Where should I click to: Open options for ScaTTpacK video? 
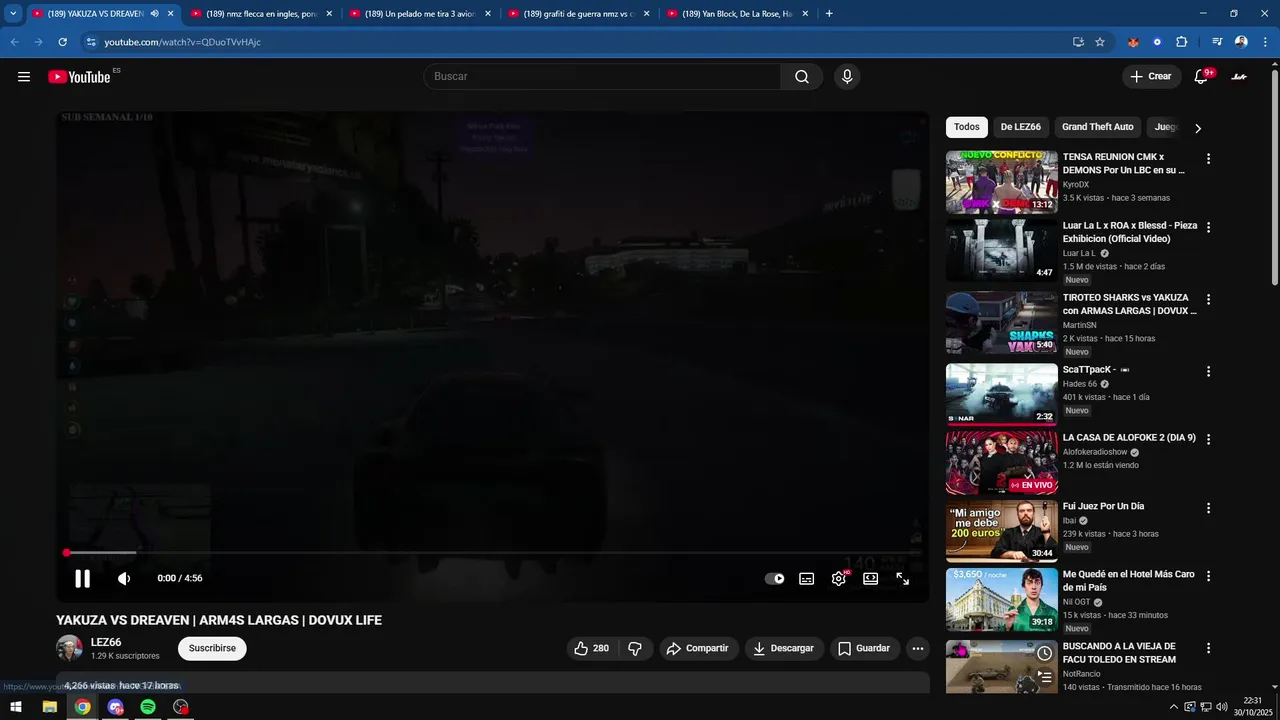point(1208,372)
